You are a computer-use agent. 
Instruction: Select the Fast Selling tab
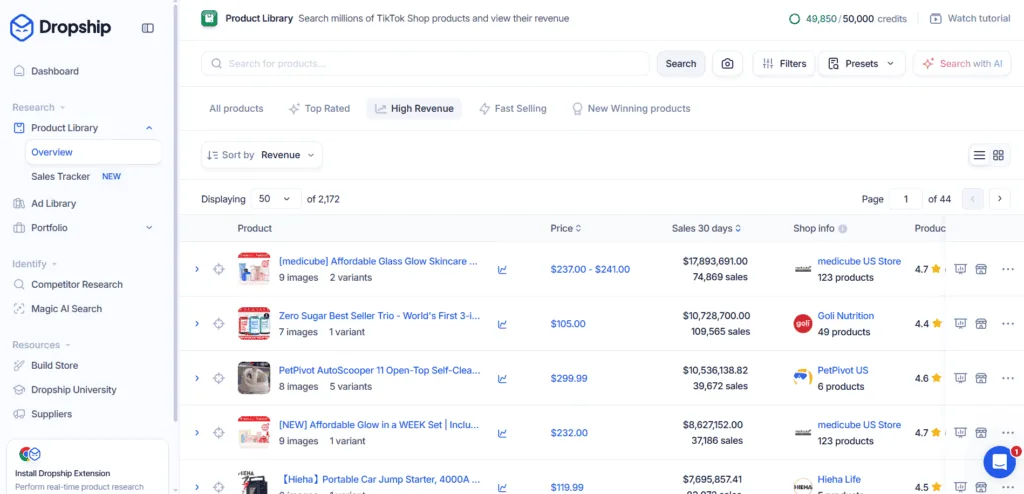tap(513, 108)
